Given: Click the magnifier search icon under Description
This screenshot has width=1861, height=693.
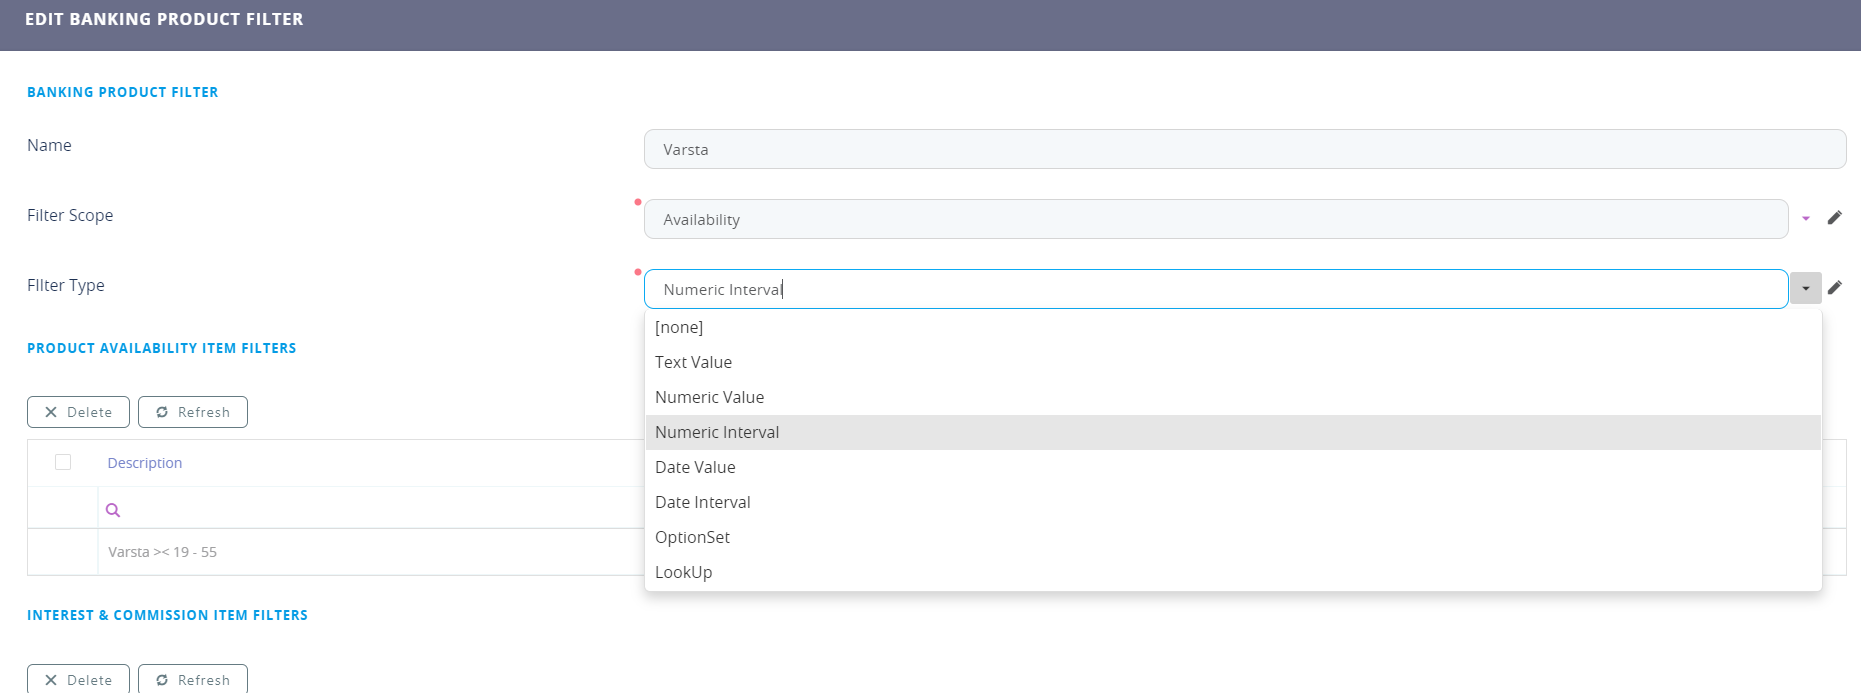Looking at the screenshot, I should [113, 510].
